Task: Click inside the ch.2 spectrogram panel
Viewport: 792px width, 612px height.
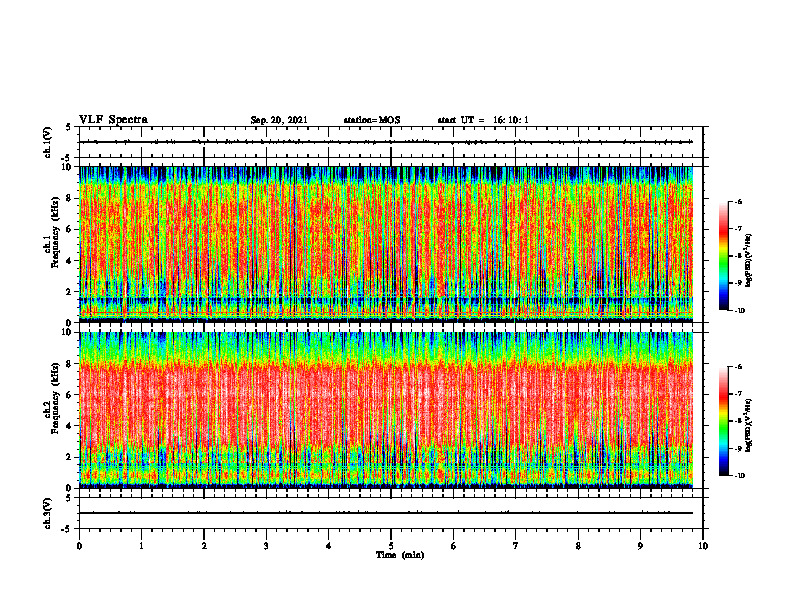Action: click(x=386, y=410)
